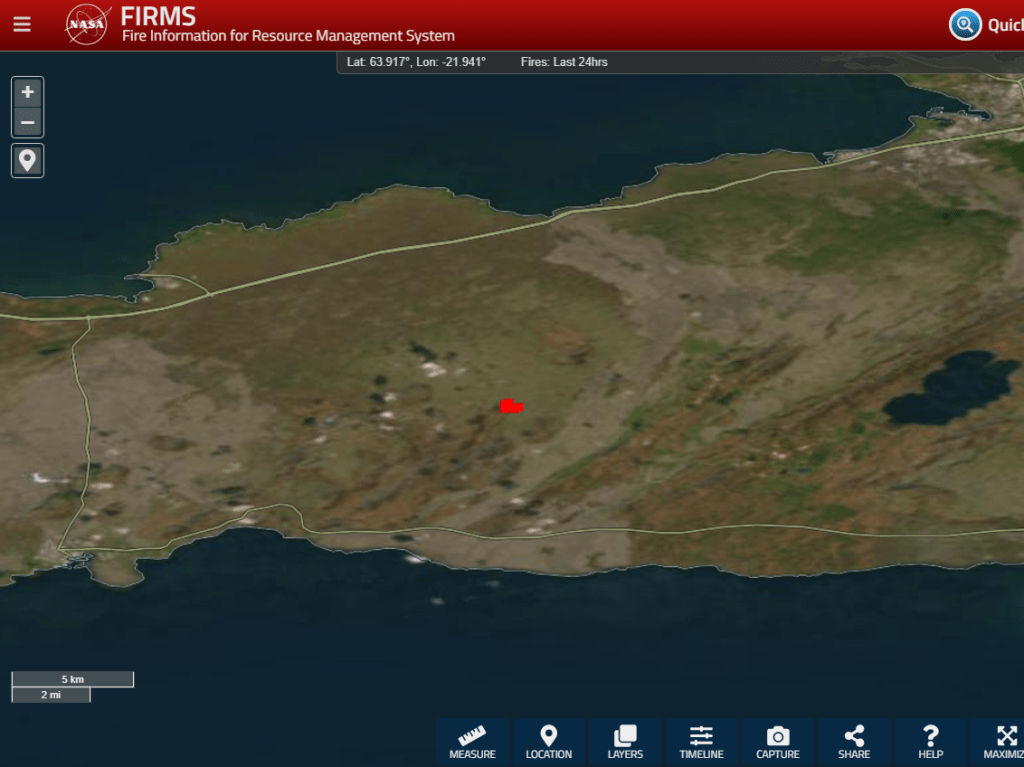The width and height of the screenshot is (1024, 767).
Task: Click the 5 km scale bar
Action: (72, 680)
